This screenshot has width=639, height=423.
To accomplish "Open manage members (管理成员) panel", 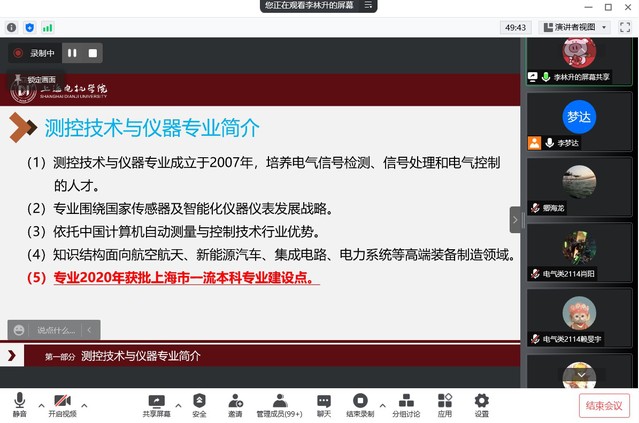I will 278,404.
